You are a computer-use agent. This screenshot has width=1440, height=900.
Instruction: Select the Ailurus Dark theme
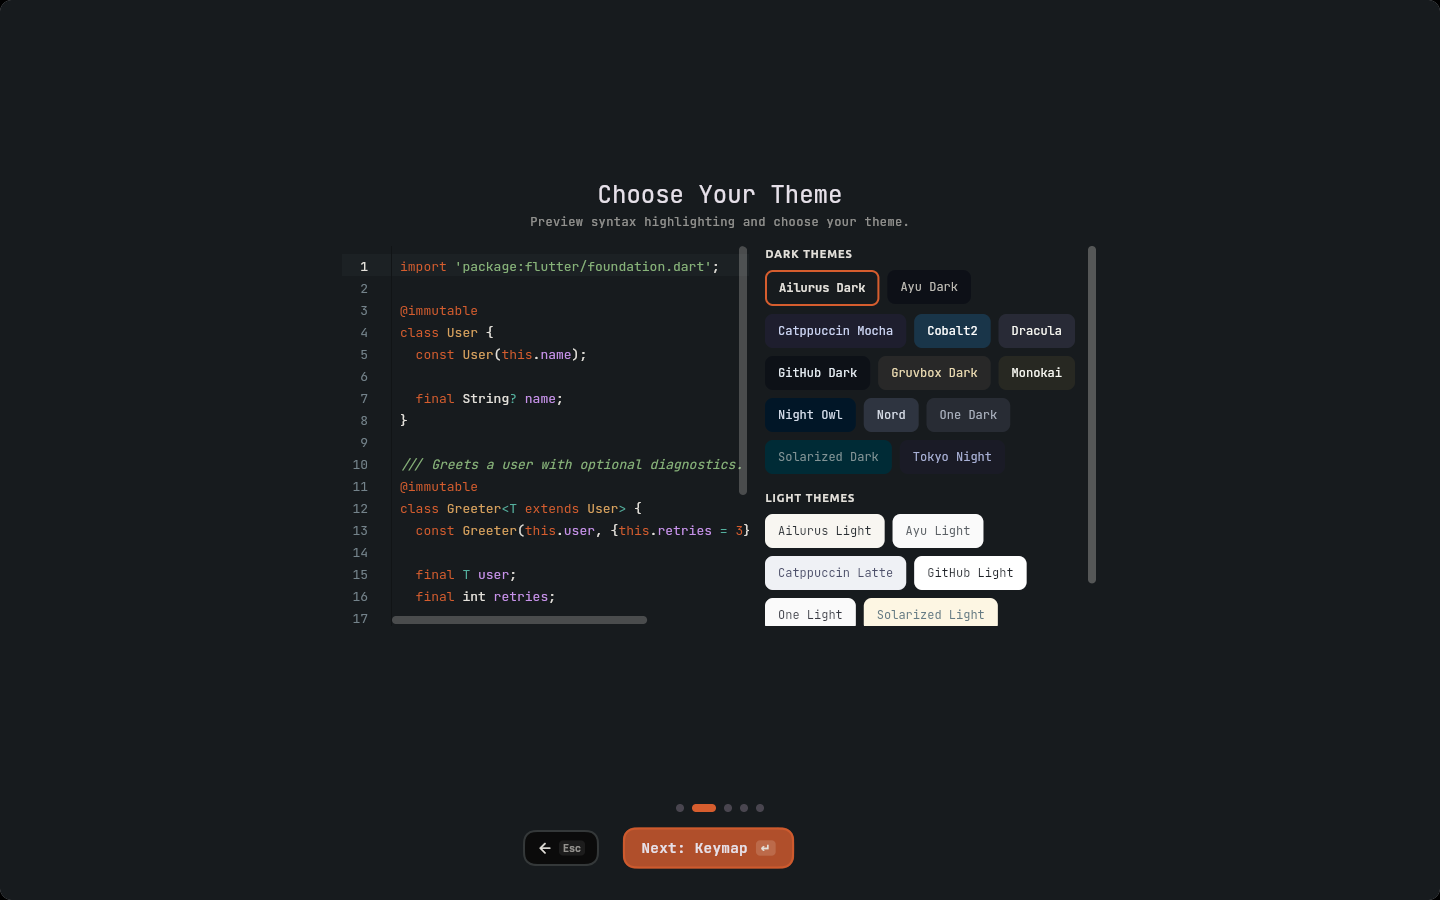click(822, 288)
